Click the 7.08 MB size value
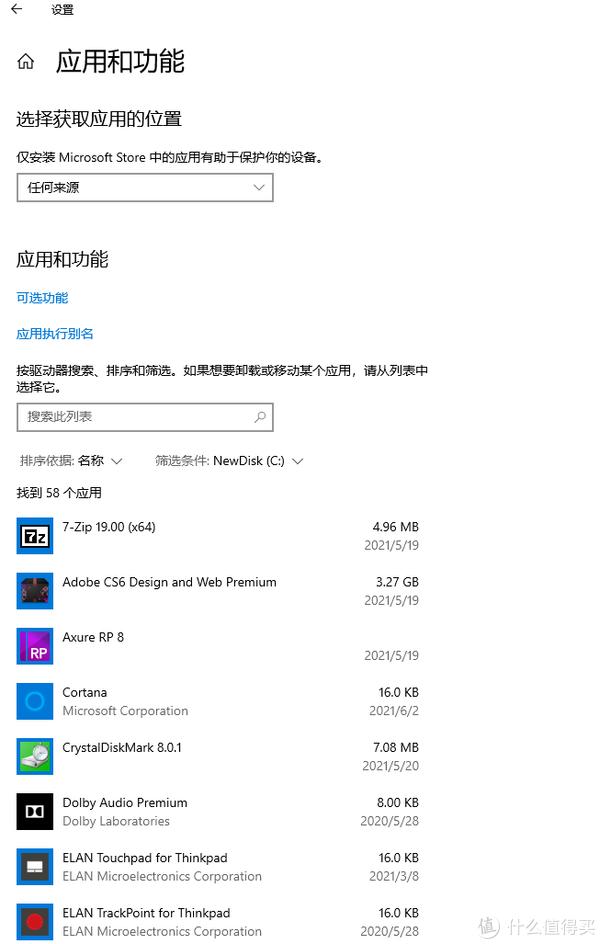 pyautogui.click(x=396, y=747)
